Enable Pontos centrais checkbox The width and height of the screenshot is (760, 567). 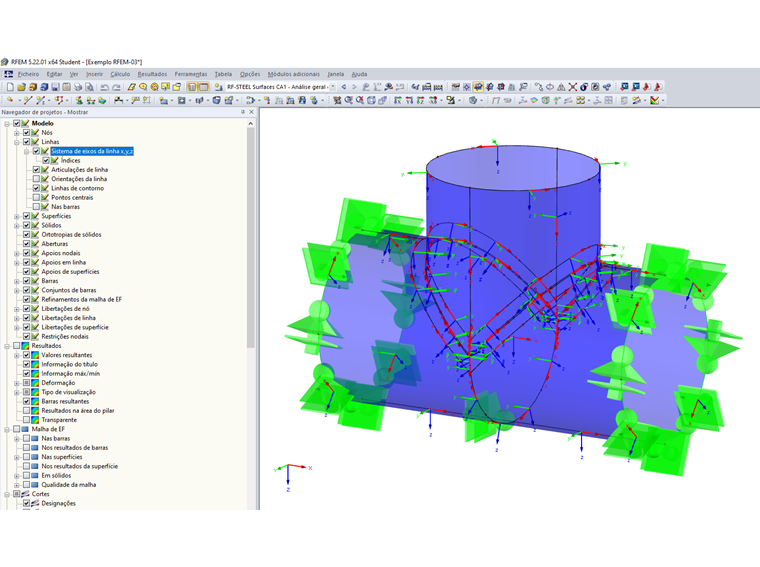36,197
